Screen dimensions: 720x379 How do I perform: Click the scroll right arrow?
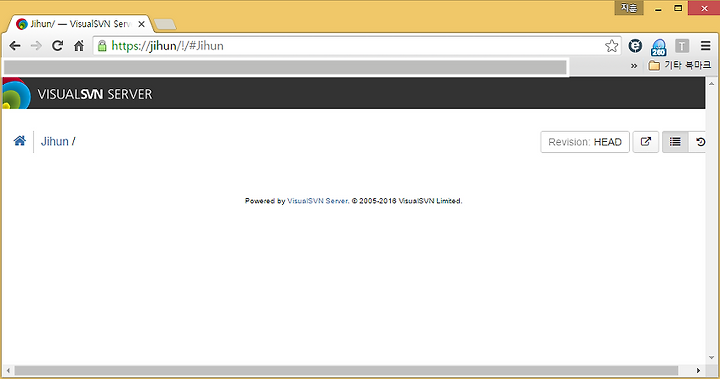pyautogui.click(x=698, y=370)
